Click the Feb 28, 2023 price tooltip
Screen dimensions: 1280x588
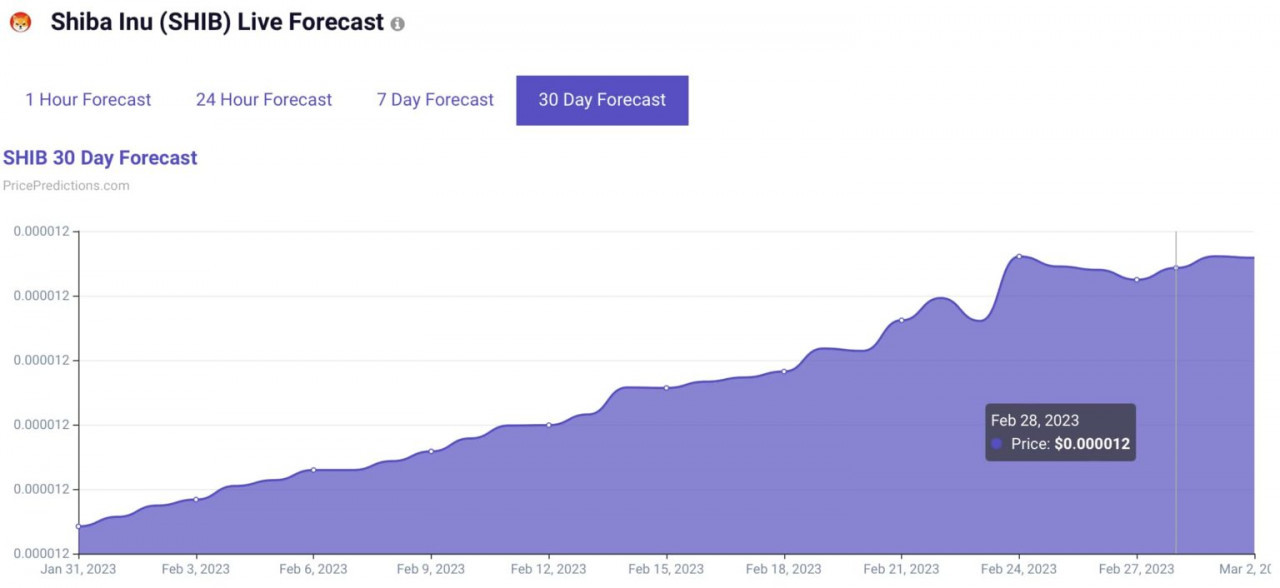click(1060, 432)
